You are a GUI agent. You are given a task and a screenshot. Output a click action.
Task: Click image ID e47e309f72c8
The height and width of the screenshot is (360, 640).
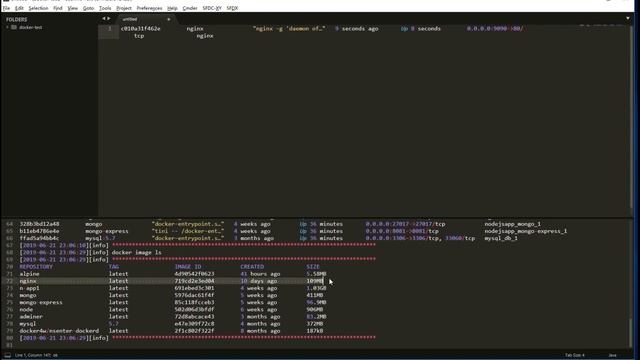(x=194, y=324)
